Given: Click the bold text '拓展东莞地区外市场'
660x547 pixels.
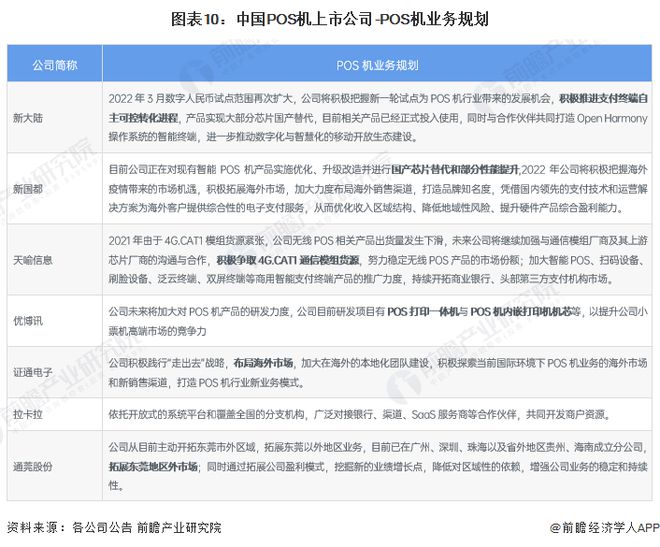Looking at the screenshot, I should pos(153,466).
